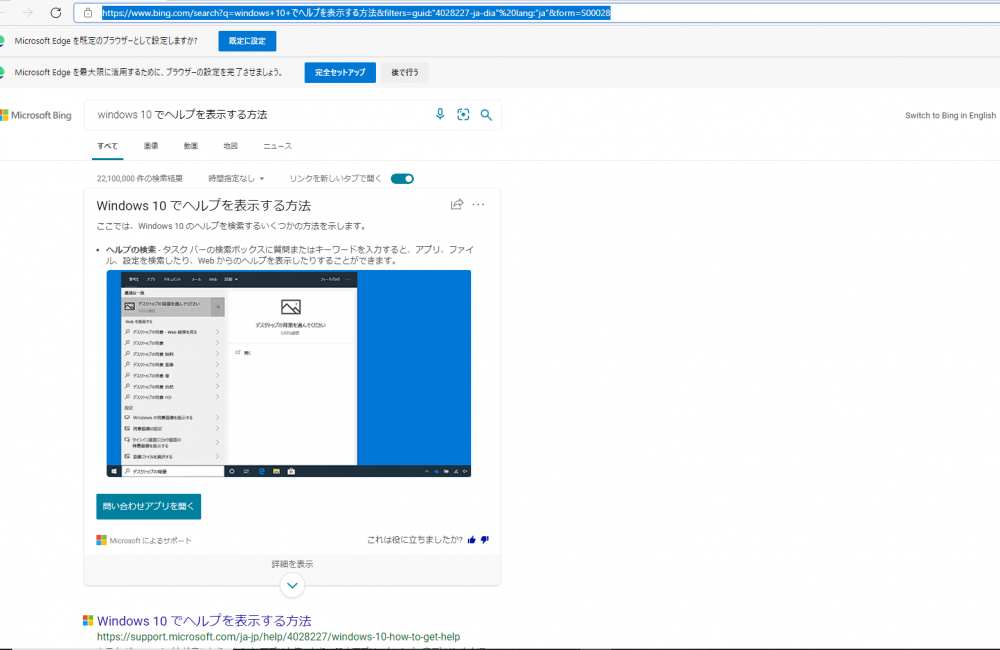Click the answer card heading title
The width and height of the screenshot is (1000, 650).
click(x=203, y=205)
